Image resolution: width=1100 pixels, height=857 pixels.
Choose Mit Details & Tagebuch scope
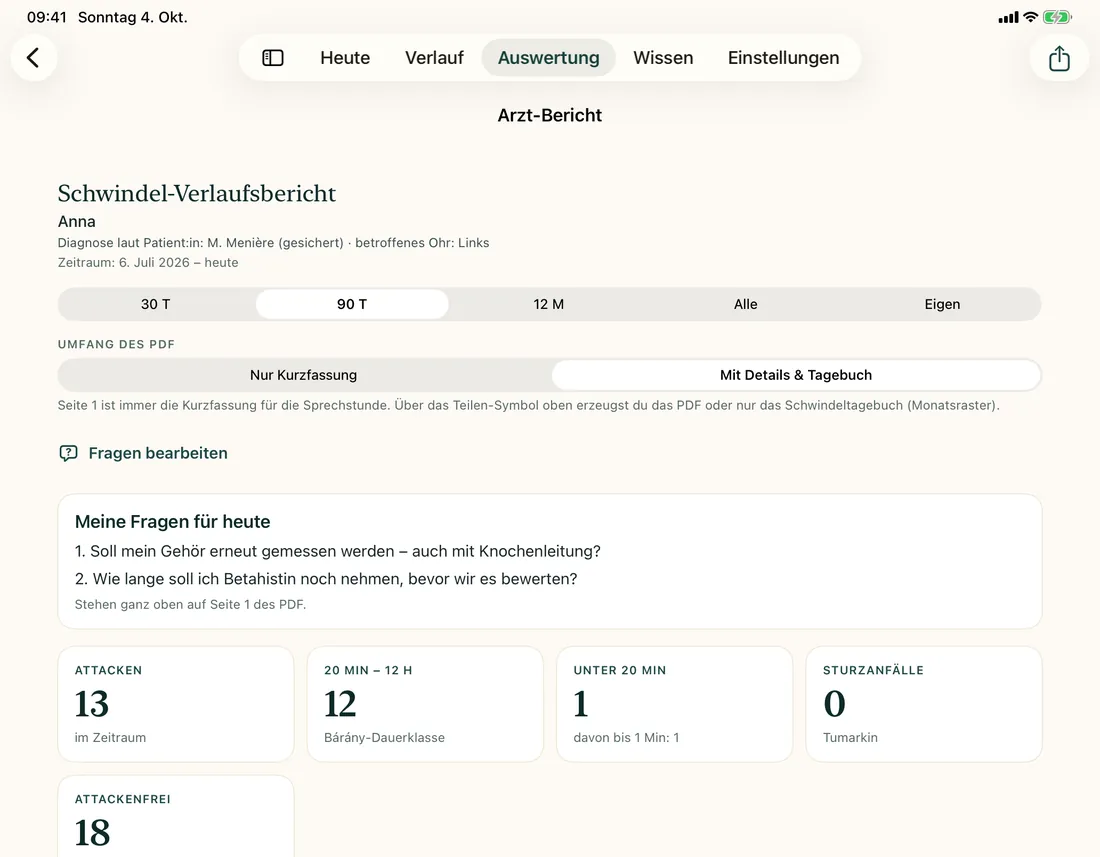(x=796, y=375)
